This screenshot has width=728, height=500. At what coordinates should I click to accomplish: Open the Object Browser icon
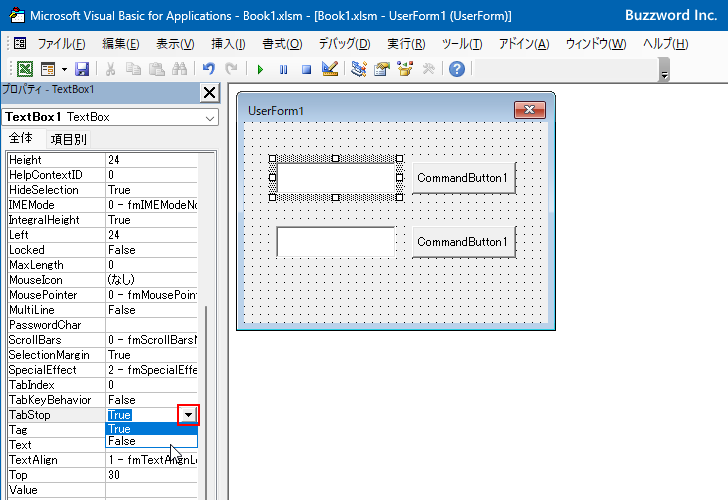tap(405, 69)
